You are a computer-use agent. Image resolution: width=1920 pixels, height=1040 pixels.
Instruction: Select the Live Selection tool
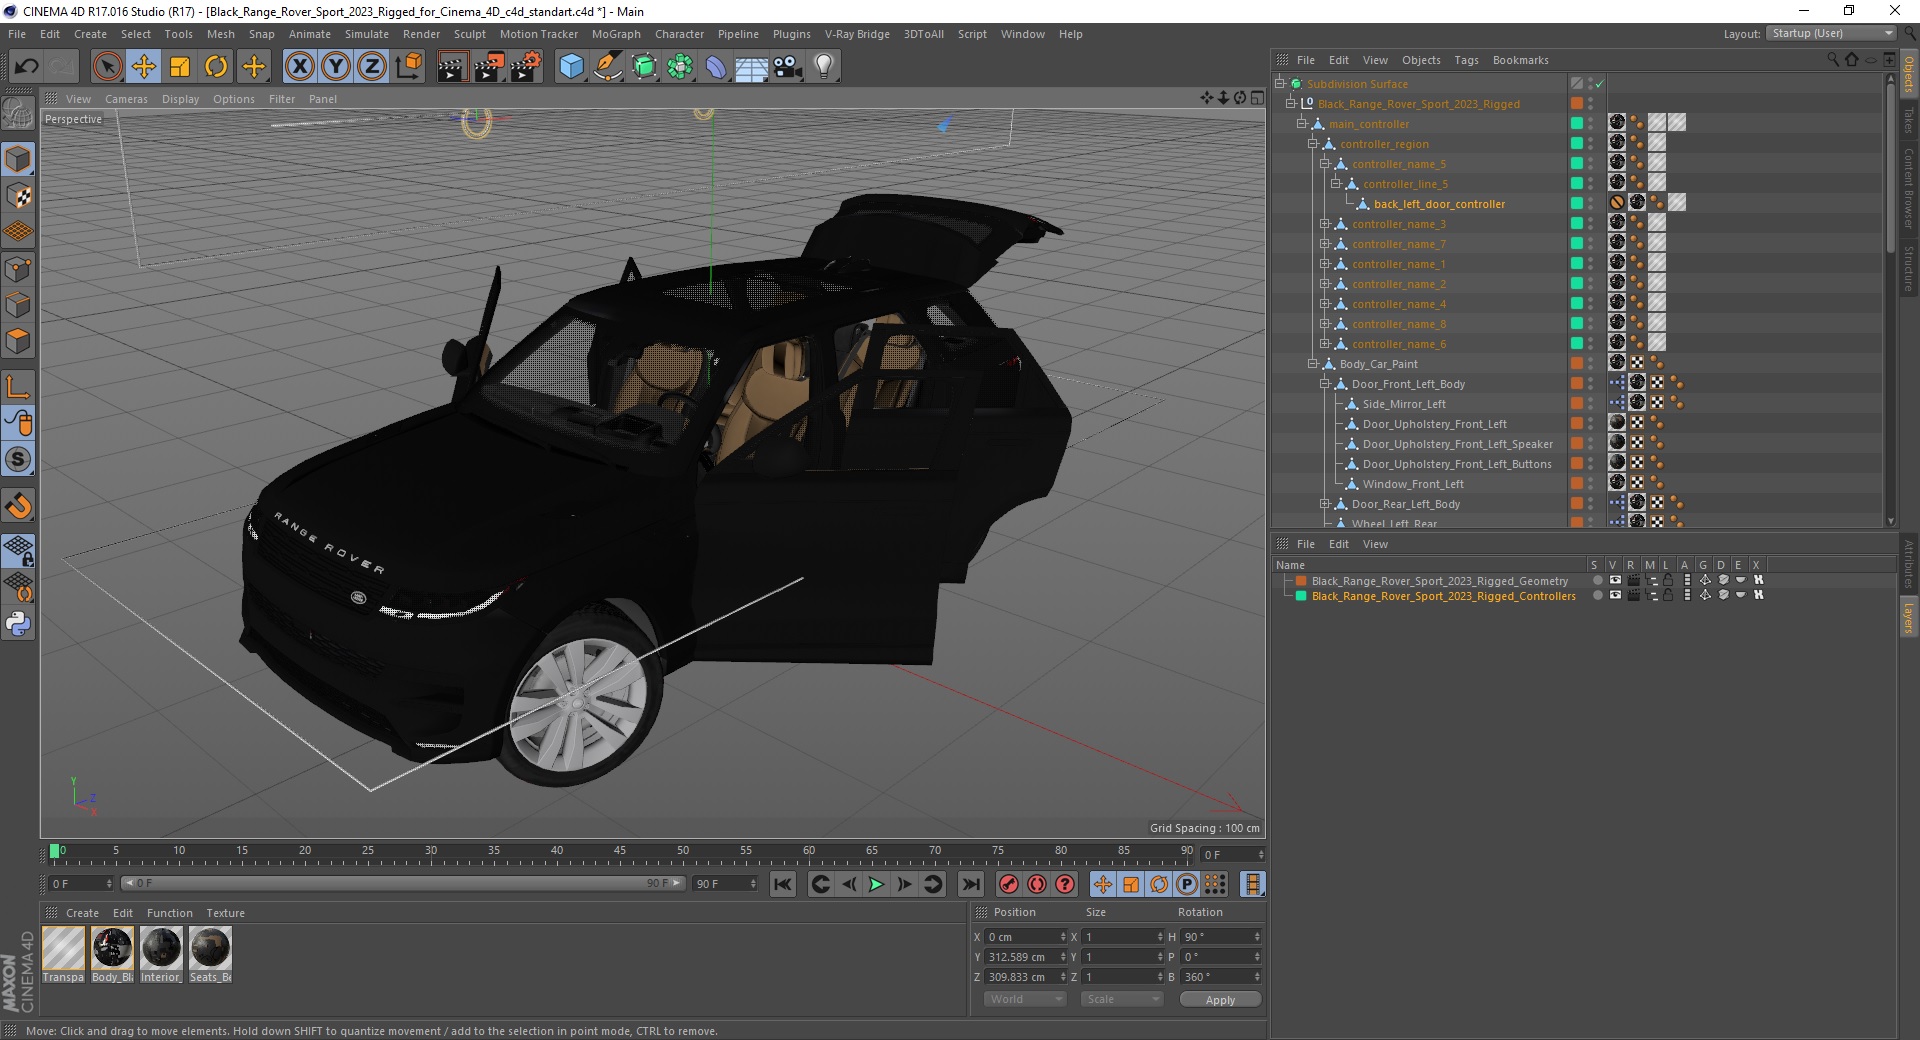[x=107, y=67]
